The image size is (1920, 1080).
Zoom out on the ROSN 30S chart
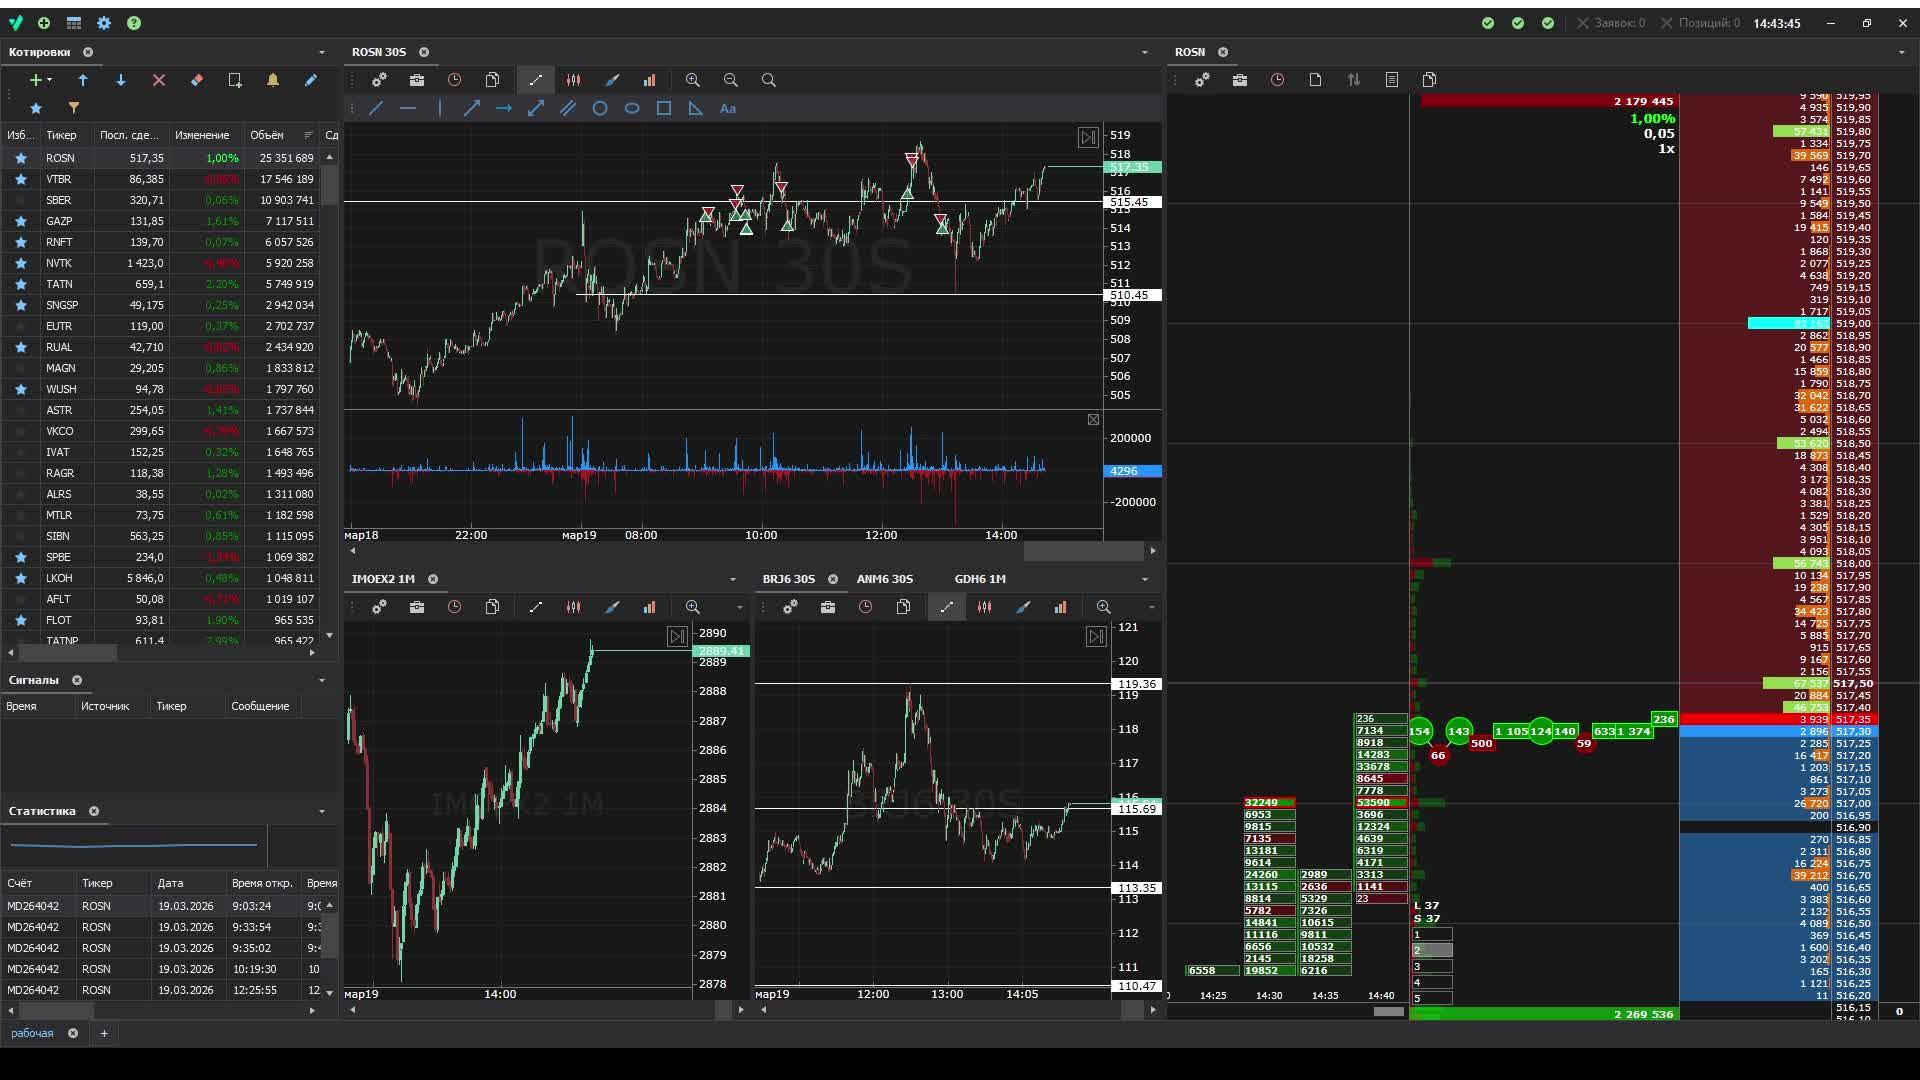(x=731, y=80)
